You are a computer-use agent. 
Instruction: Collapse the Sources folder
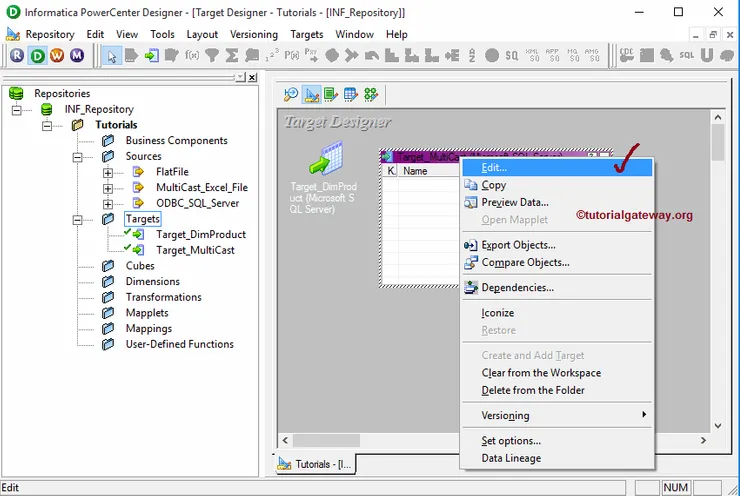(x=77, y=157)
